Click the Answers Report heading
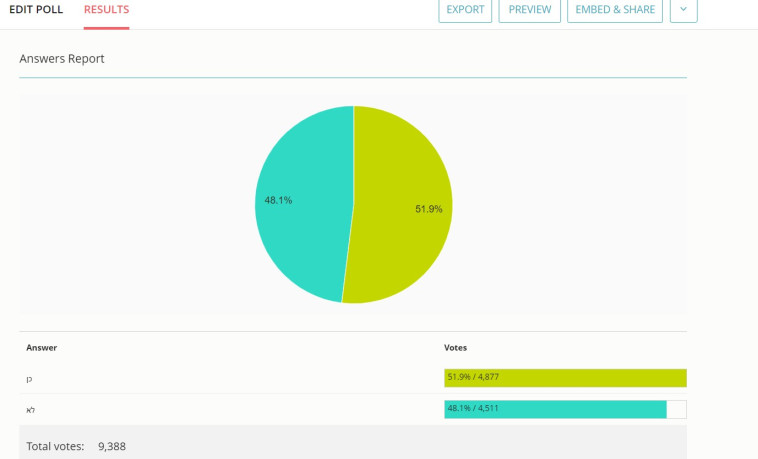The height and width of the screenshot is (459, 758). 62,59
